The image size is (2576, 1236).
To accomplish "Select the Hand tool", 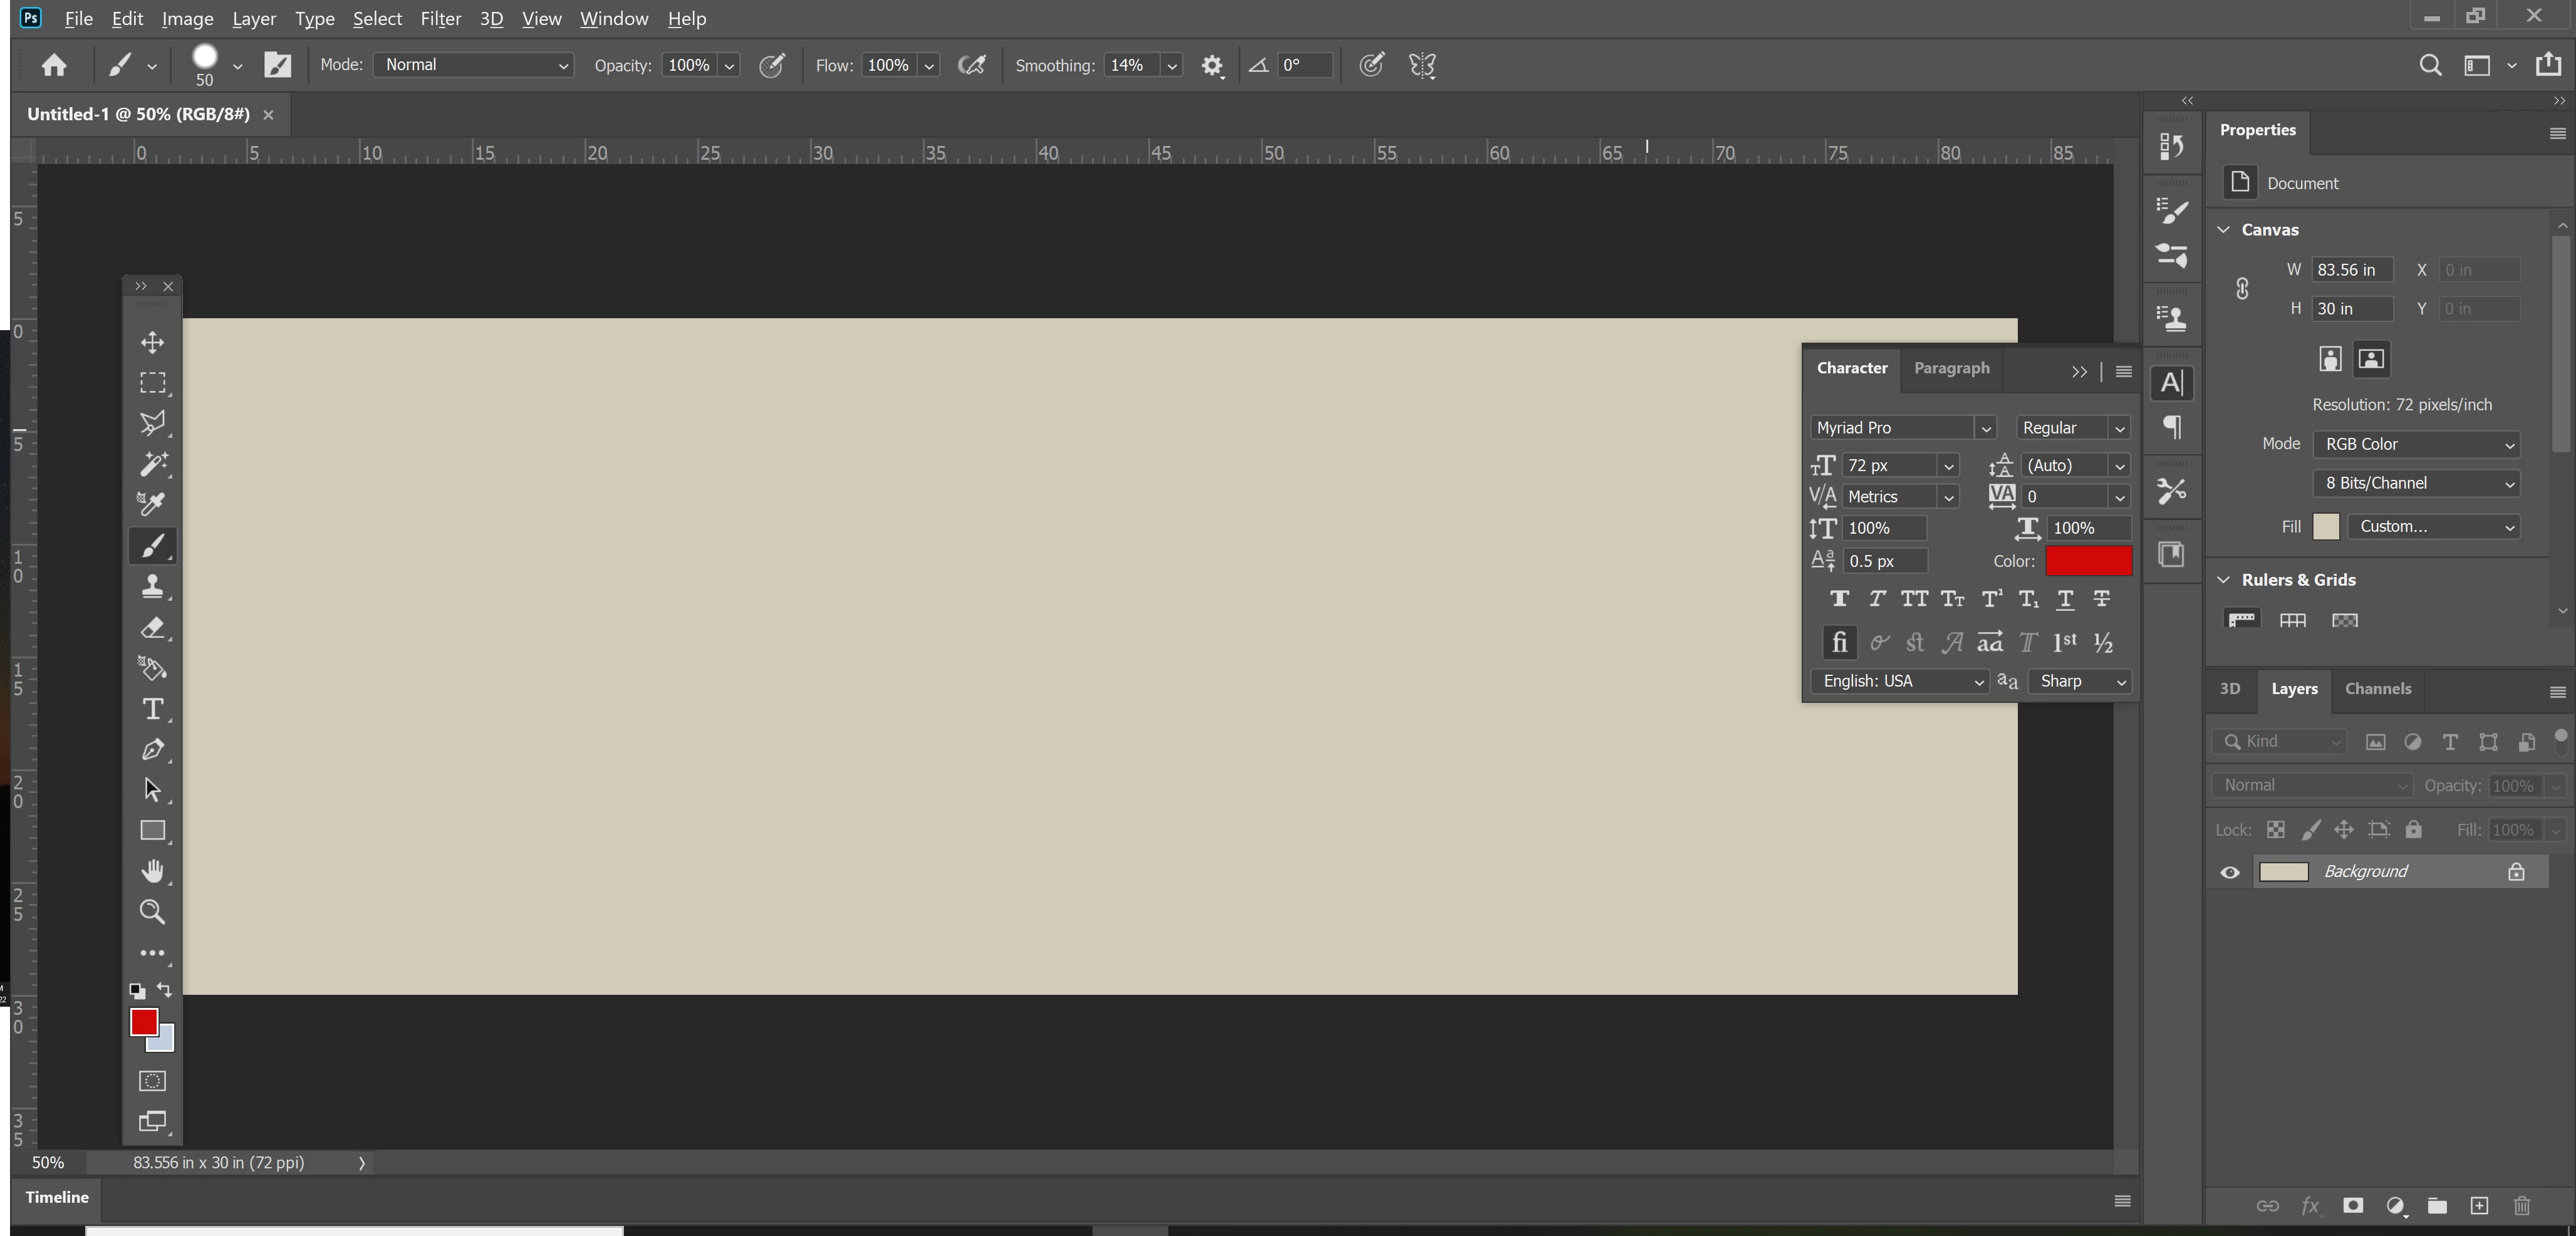I will 152,871.
